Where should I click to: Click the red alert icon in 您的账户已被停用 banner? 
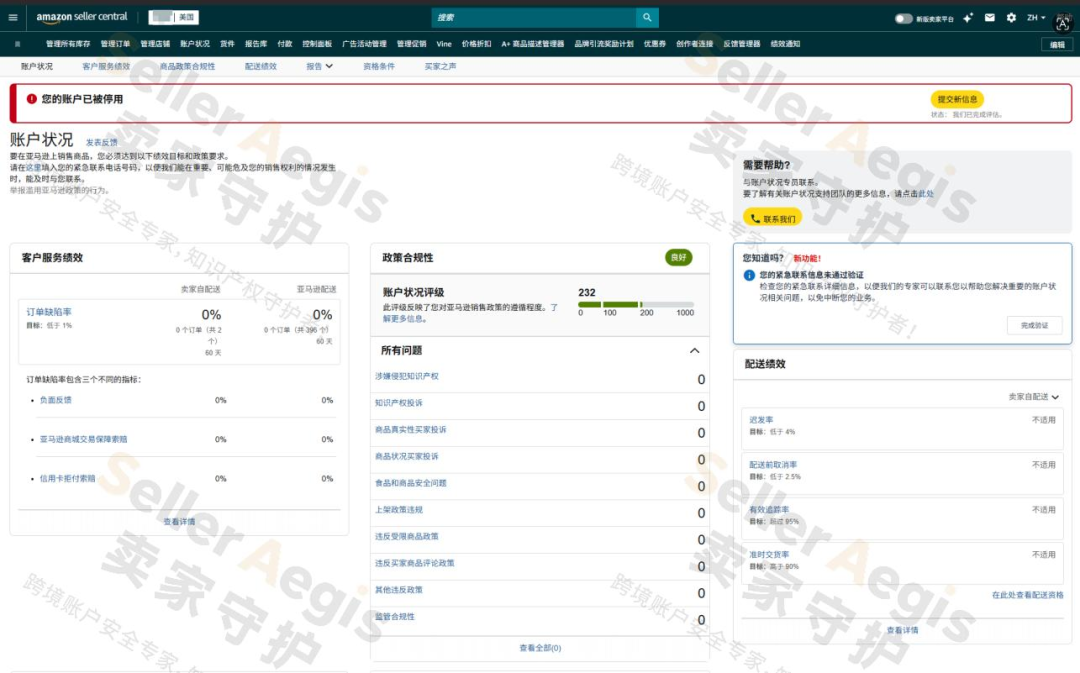(x=32, y=99)
